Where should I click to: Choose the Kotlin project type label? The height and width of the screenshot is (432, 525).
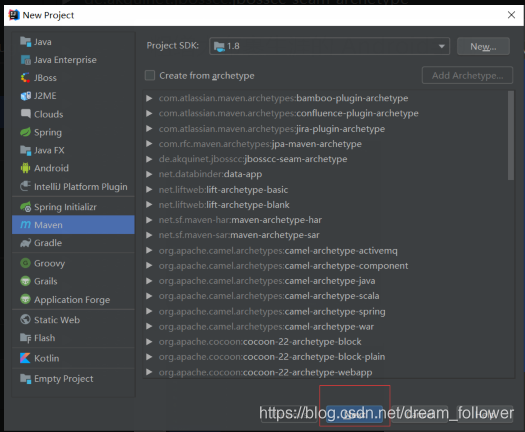coord(47,358)
